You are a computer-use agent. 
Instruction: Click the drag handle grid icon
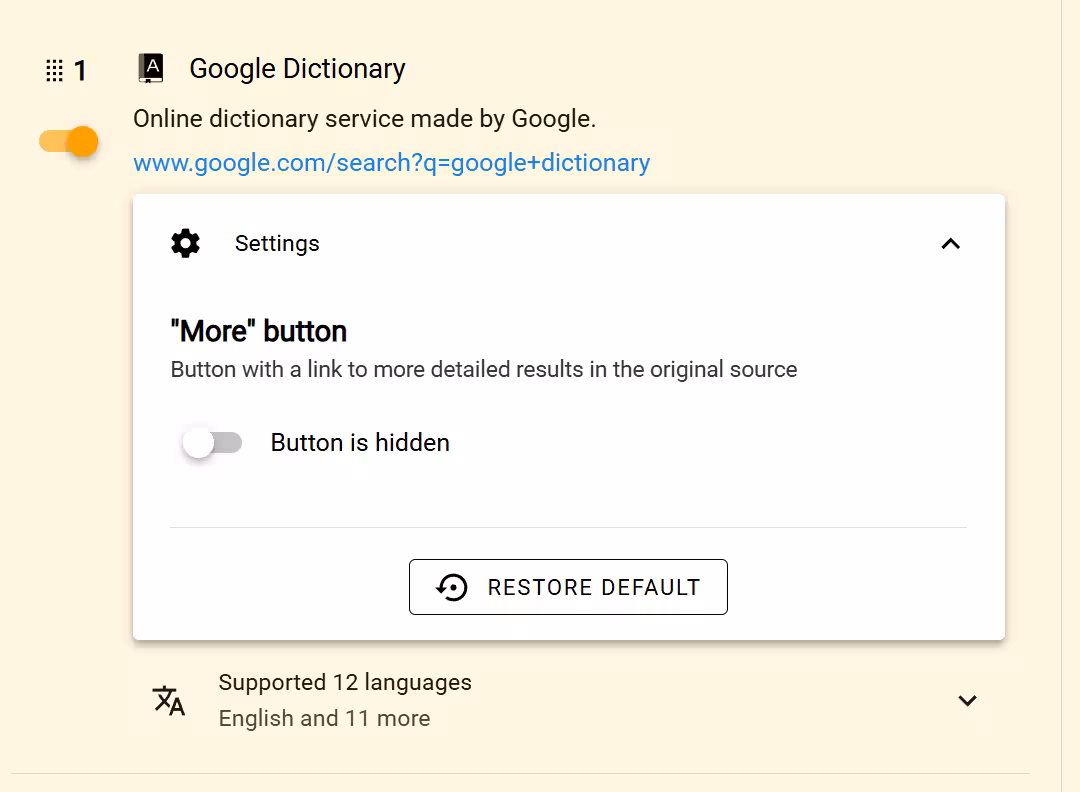54,70
